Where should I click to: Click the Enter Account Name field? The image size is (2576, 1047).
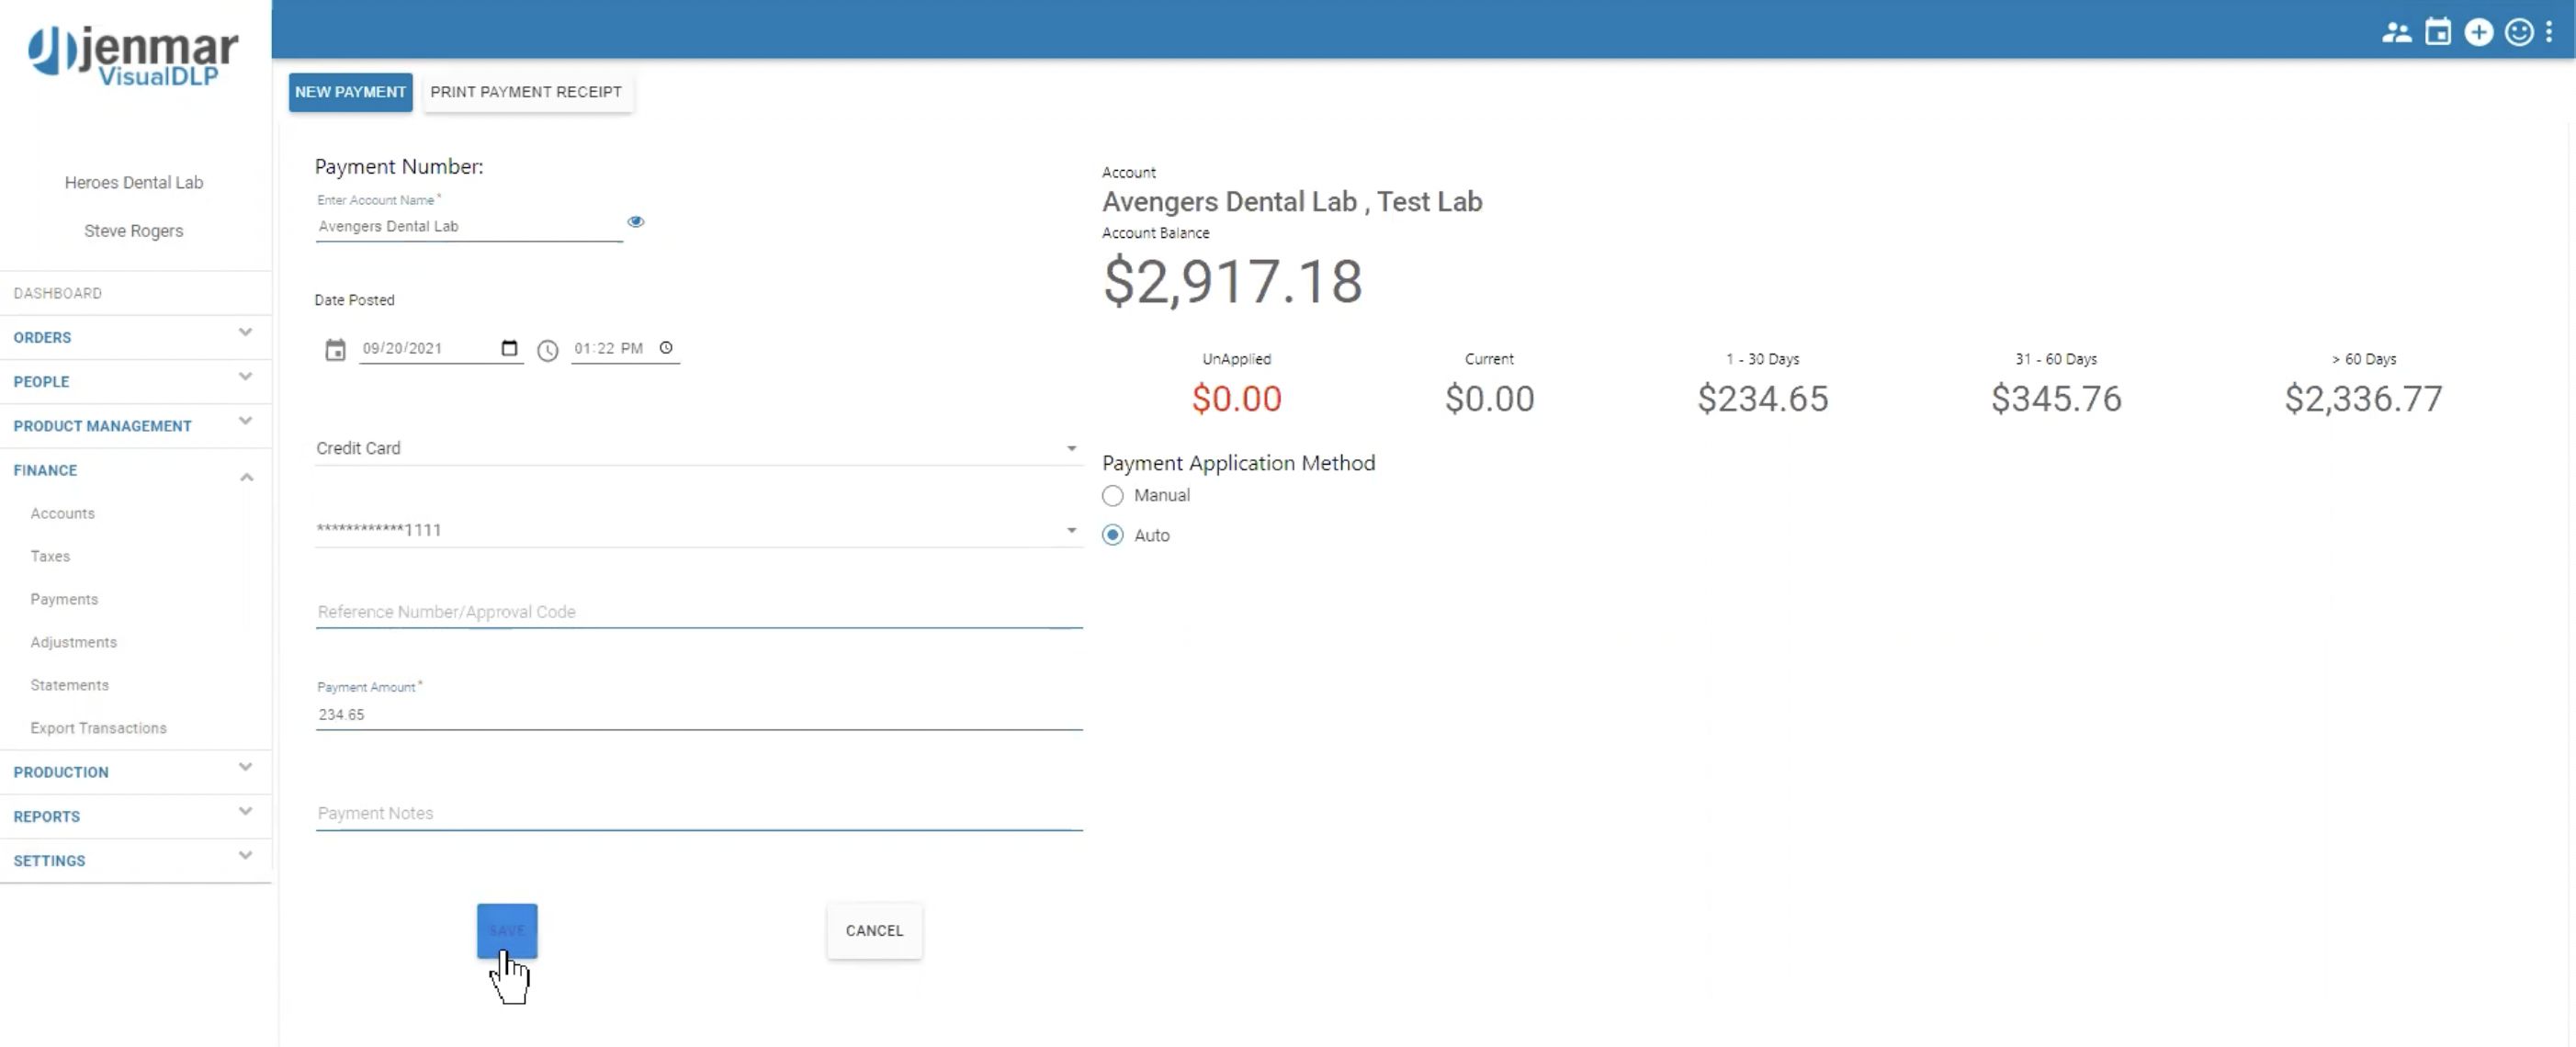tap(468, 226)
